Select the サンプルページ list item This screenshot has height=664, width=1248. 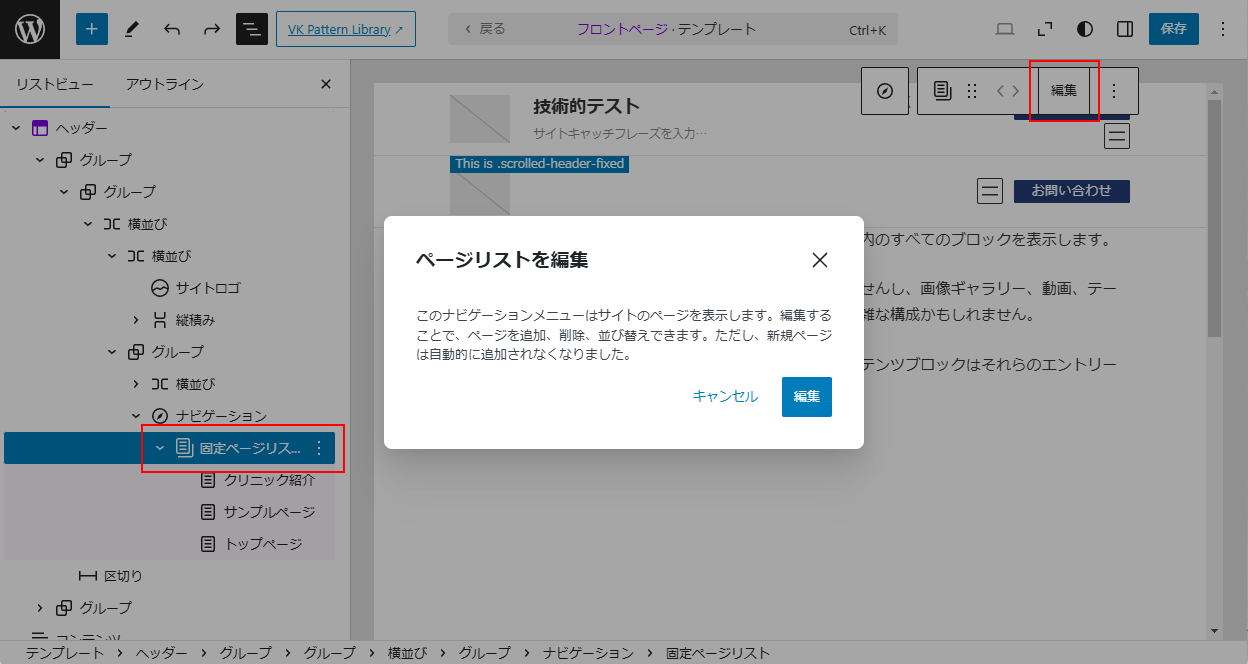[269, 512]
